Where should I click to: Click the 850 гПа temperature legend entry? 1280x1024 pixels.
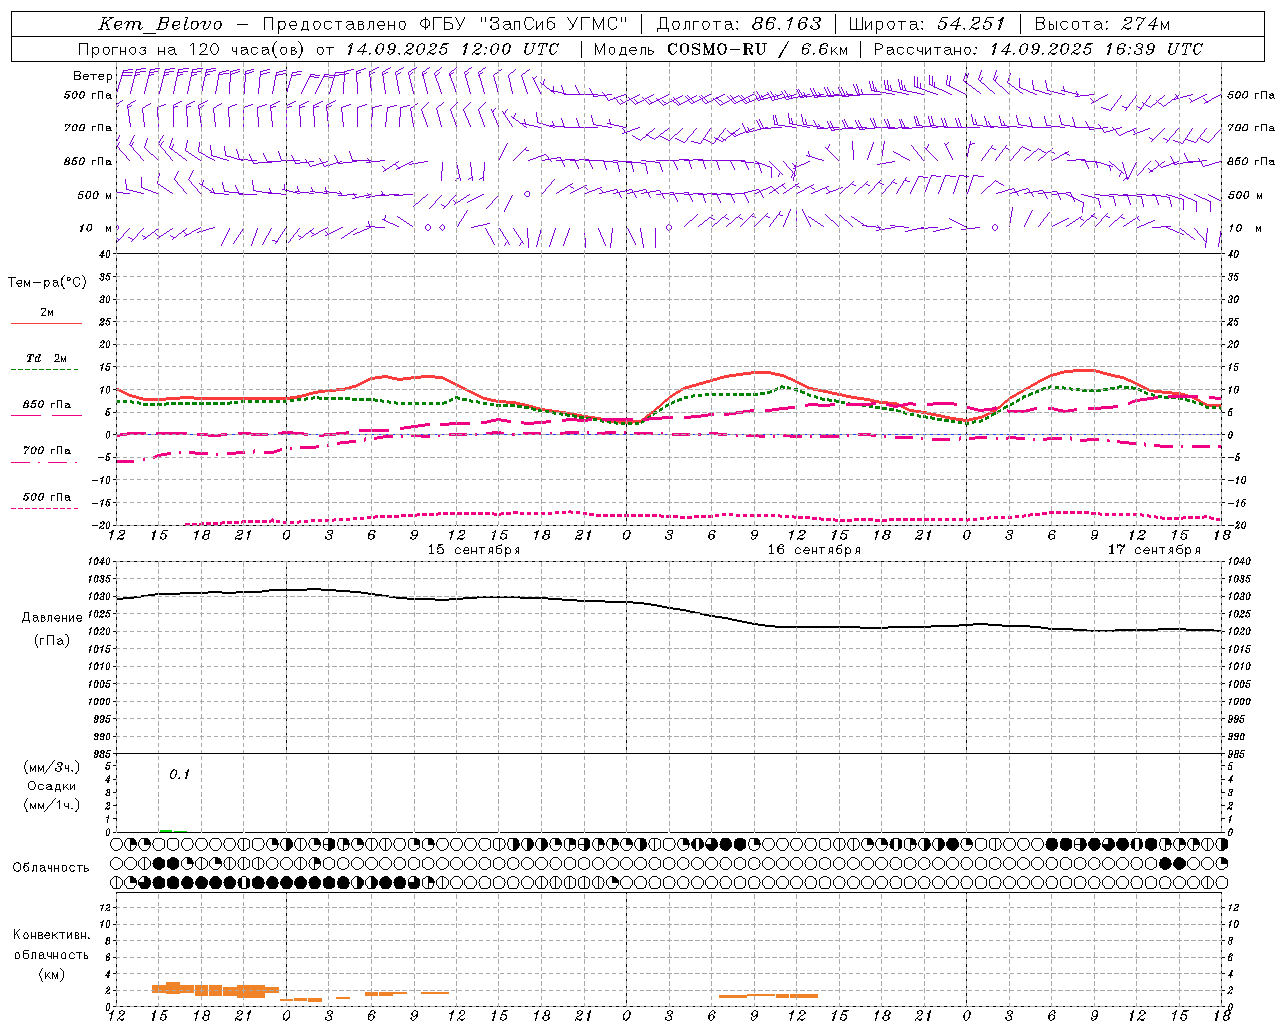click(47, 405)
